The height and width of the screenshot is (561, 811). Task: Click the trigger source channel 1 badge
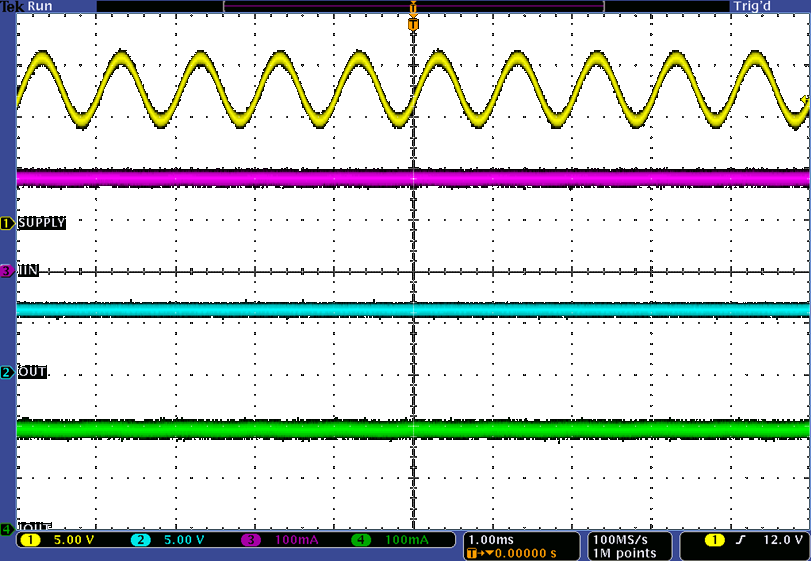pyautogui.click(x=714, y=540)
